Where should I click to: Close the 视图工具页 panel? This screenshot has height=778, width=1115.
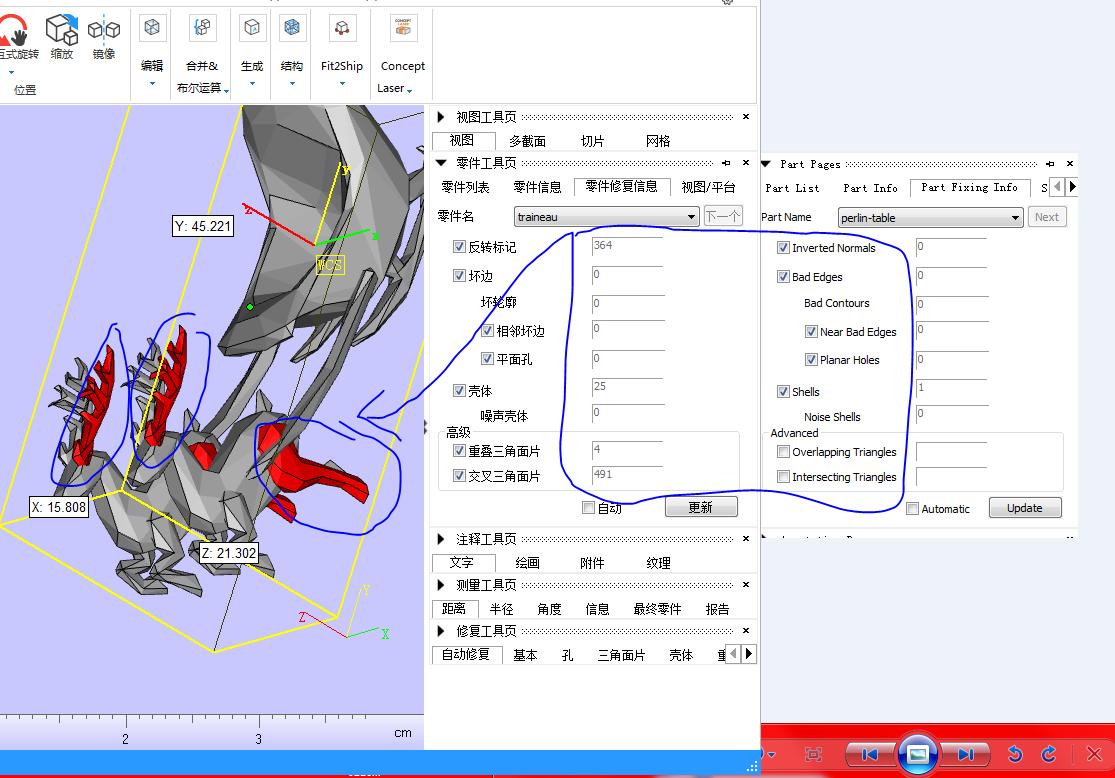746,117
